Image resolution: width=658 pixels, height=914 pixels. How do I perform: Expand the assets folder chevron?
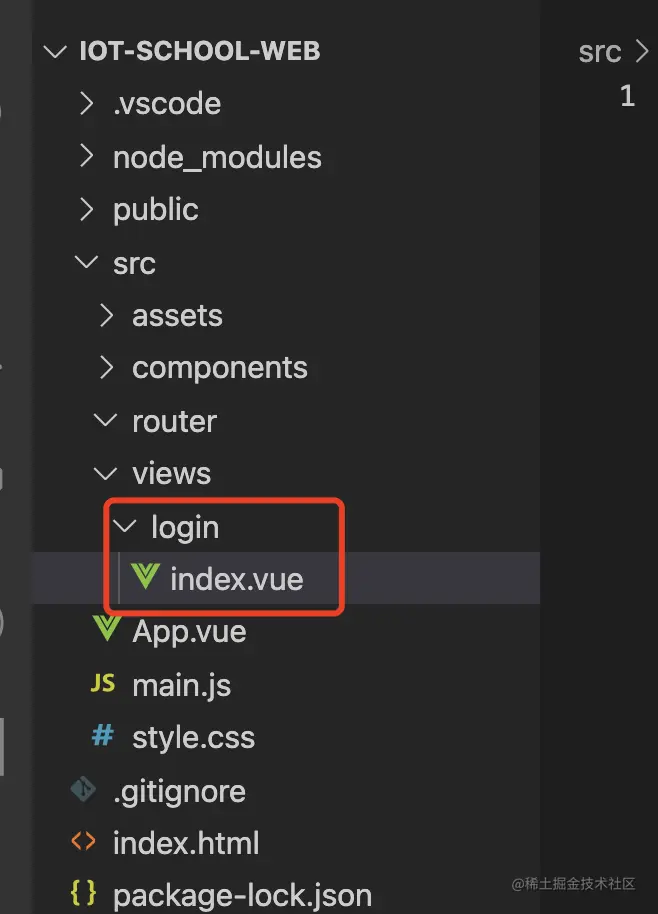pos(106,315)
